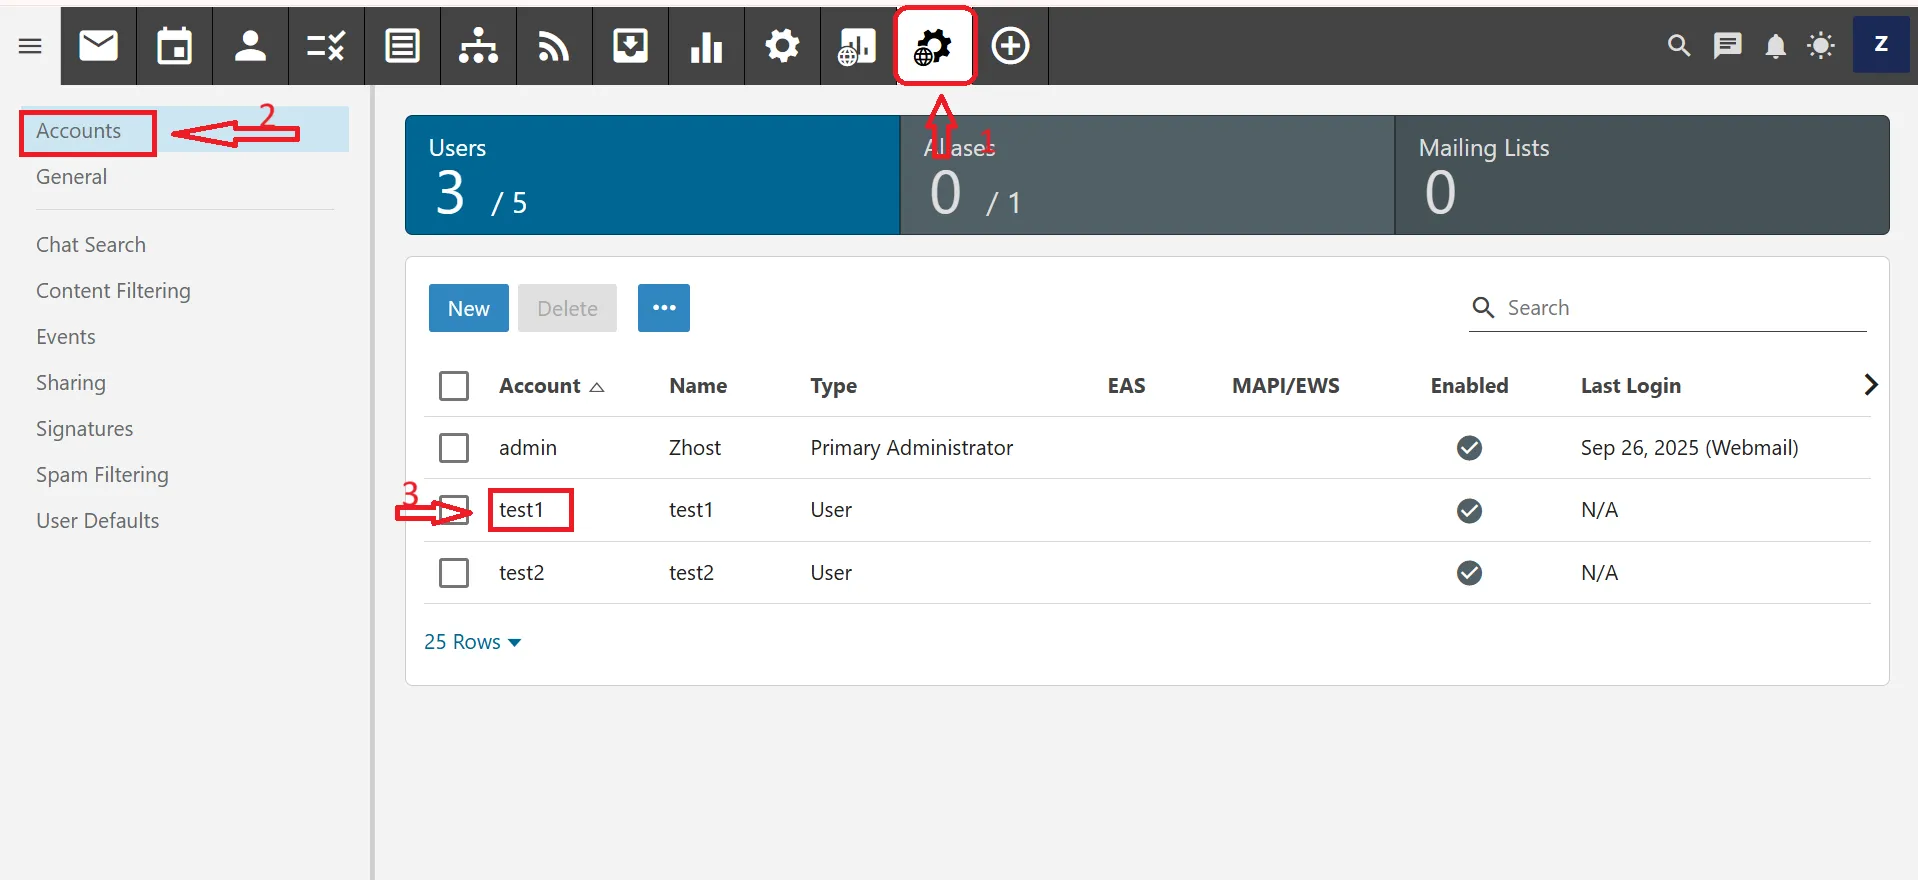Screen dimensions: 1918x880
Task: Open the three-dots more actions menu
Action: tap(664, 308)
